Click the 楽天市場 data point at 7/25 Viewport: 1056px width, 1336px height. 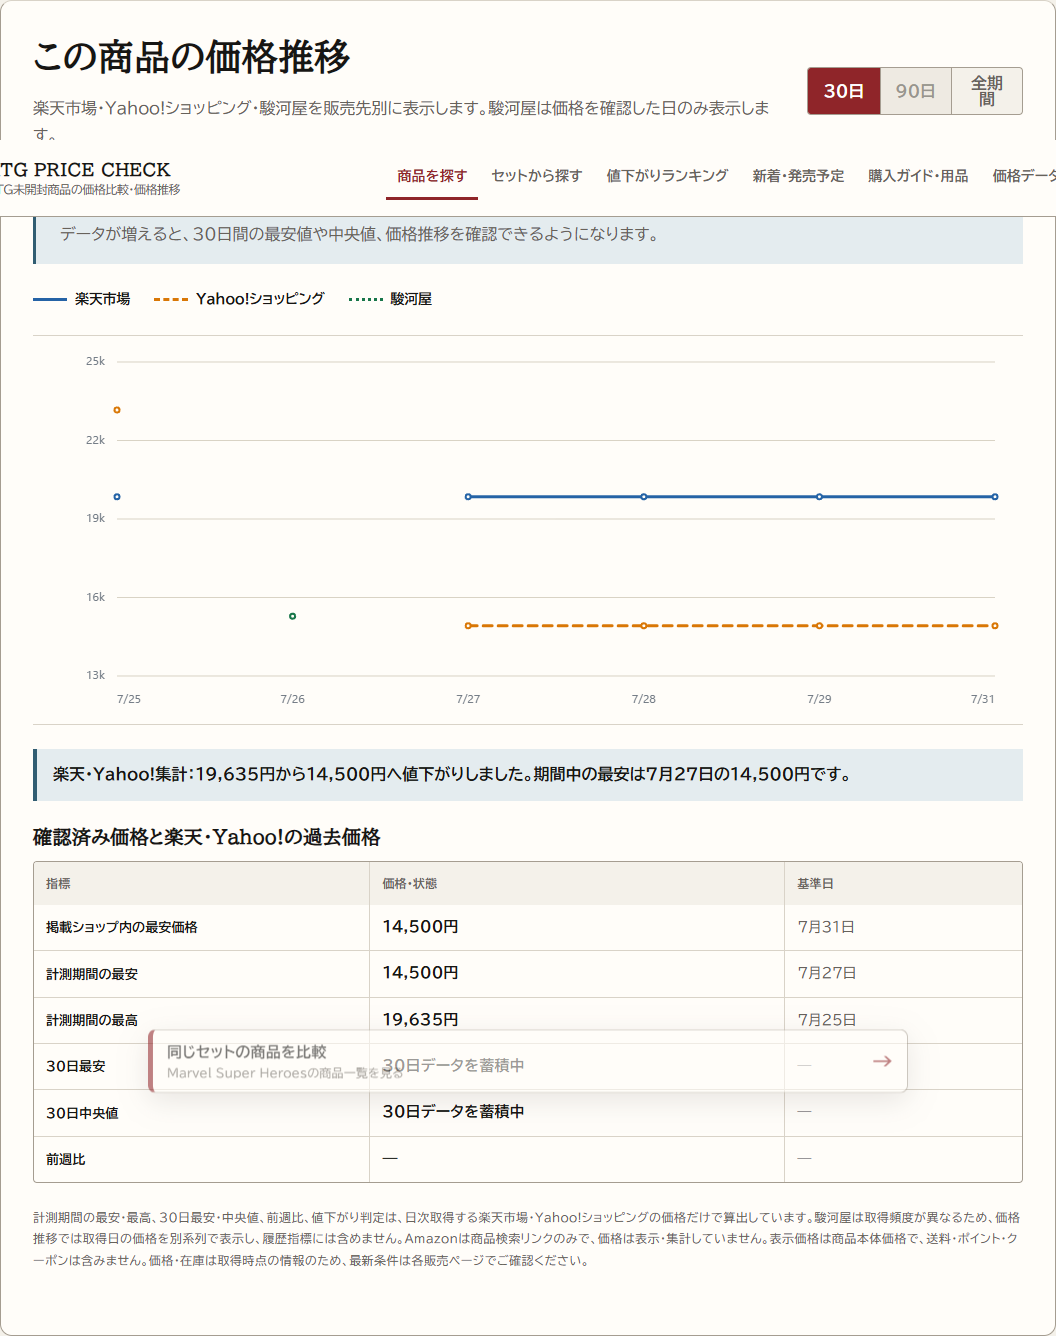pyautogui.click(x=117, y=497)
